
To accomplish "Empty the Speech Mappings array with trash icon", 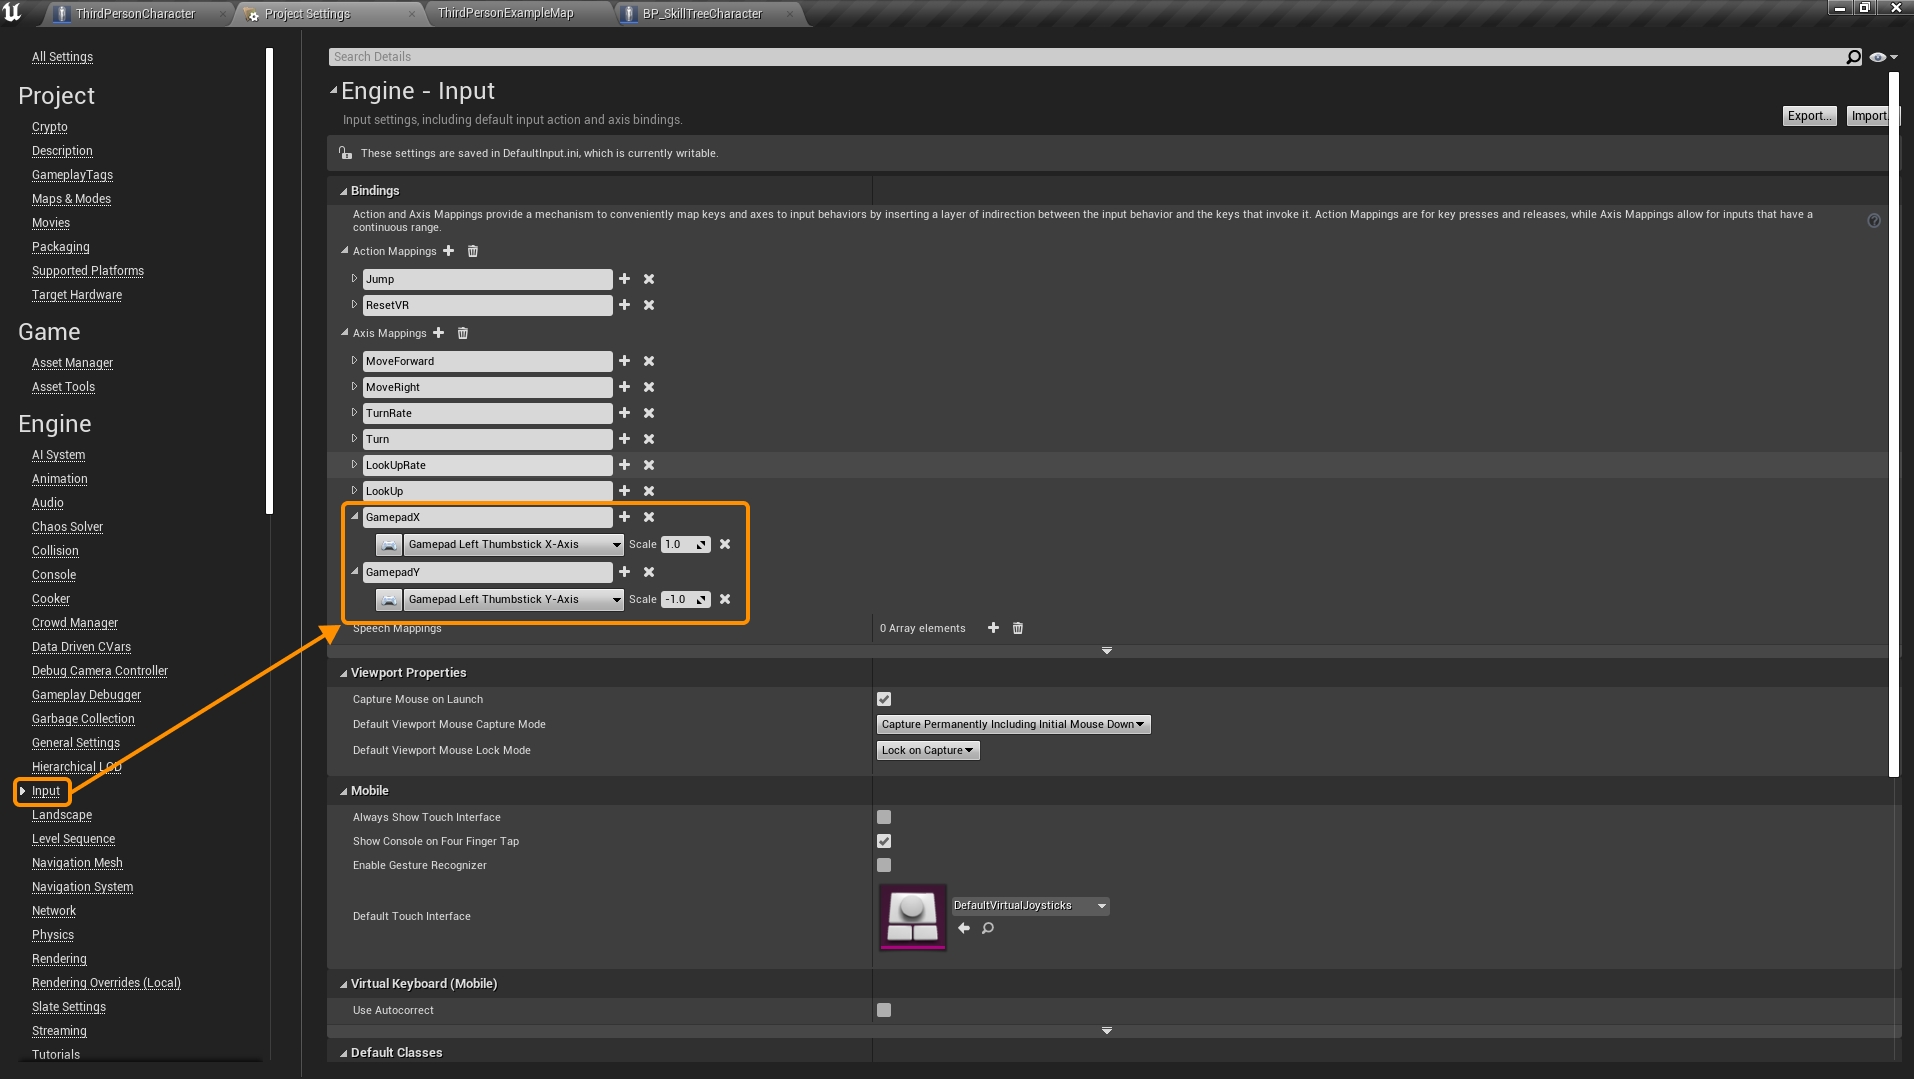I will click(1018, 628).
